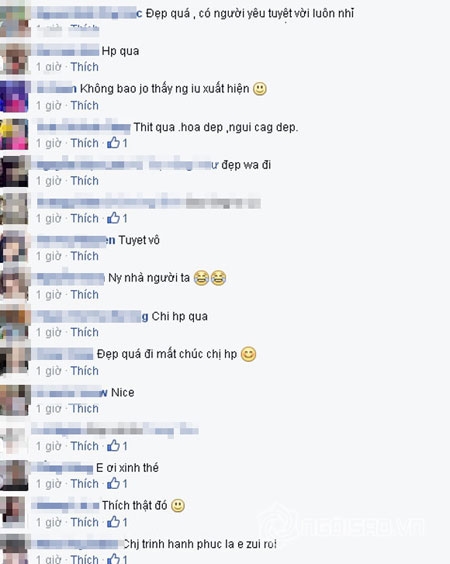
Task: Open avatar of 'Tuyet vô' commenter
Action: (14, 248)
